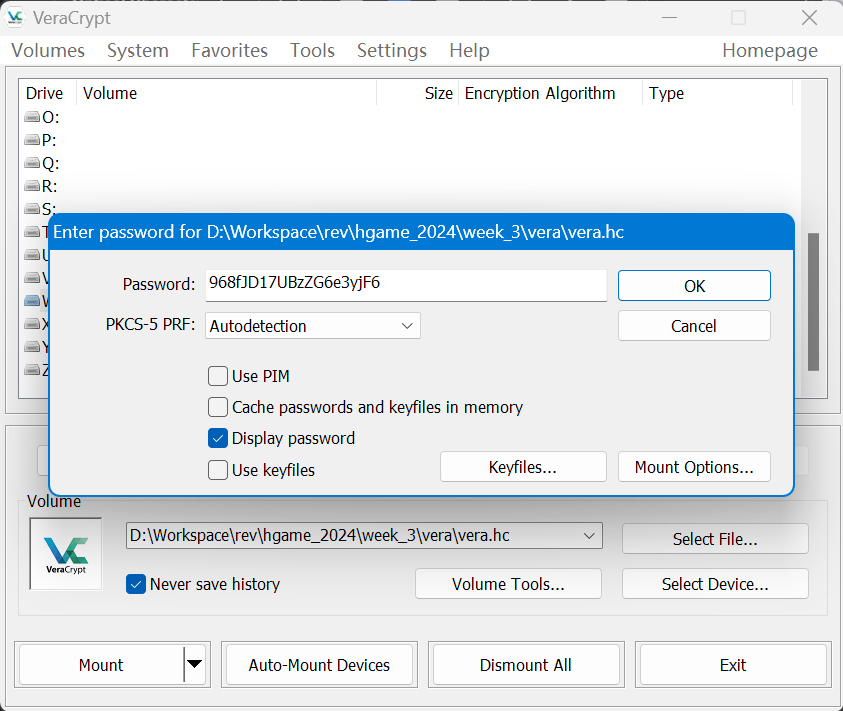The width and height of the screenshot is (843, 711).
Task: Open the Mount button dropdown arrow
Action: click(x=195, y=664)
